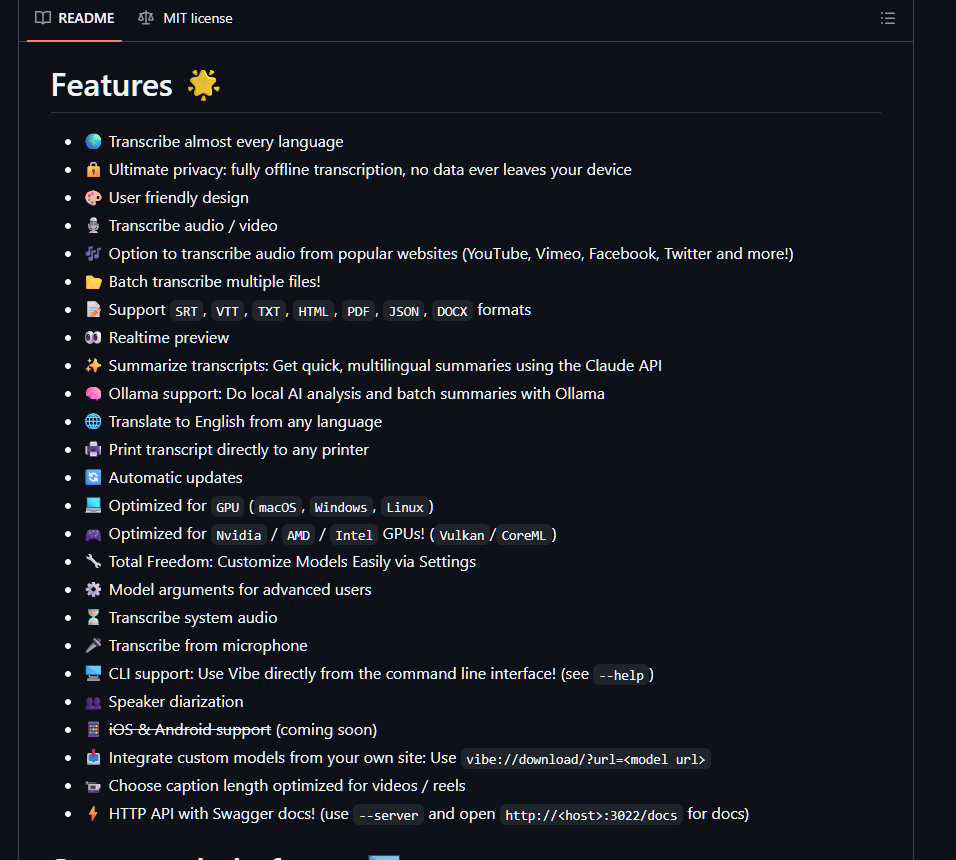Click the game controller emoji beside Nvidia

(x=93, y=534)
